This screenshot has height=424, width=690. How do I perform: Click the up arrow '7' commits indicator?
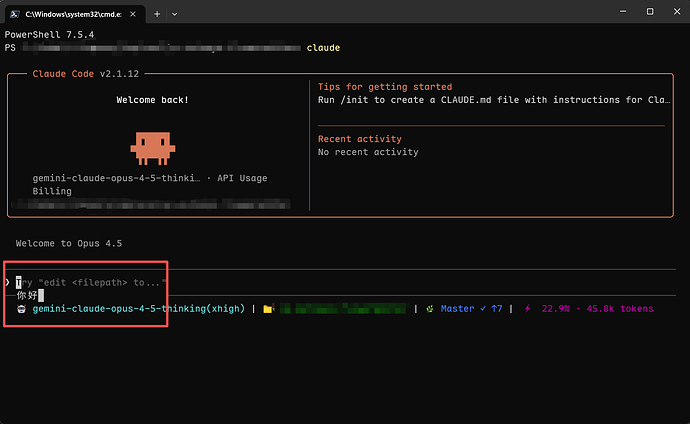[497, 309]
